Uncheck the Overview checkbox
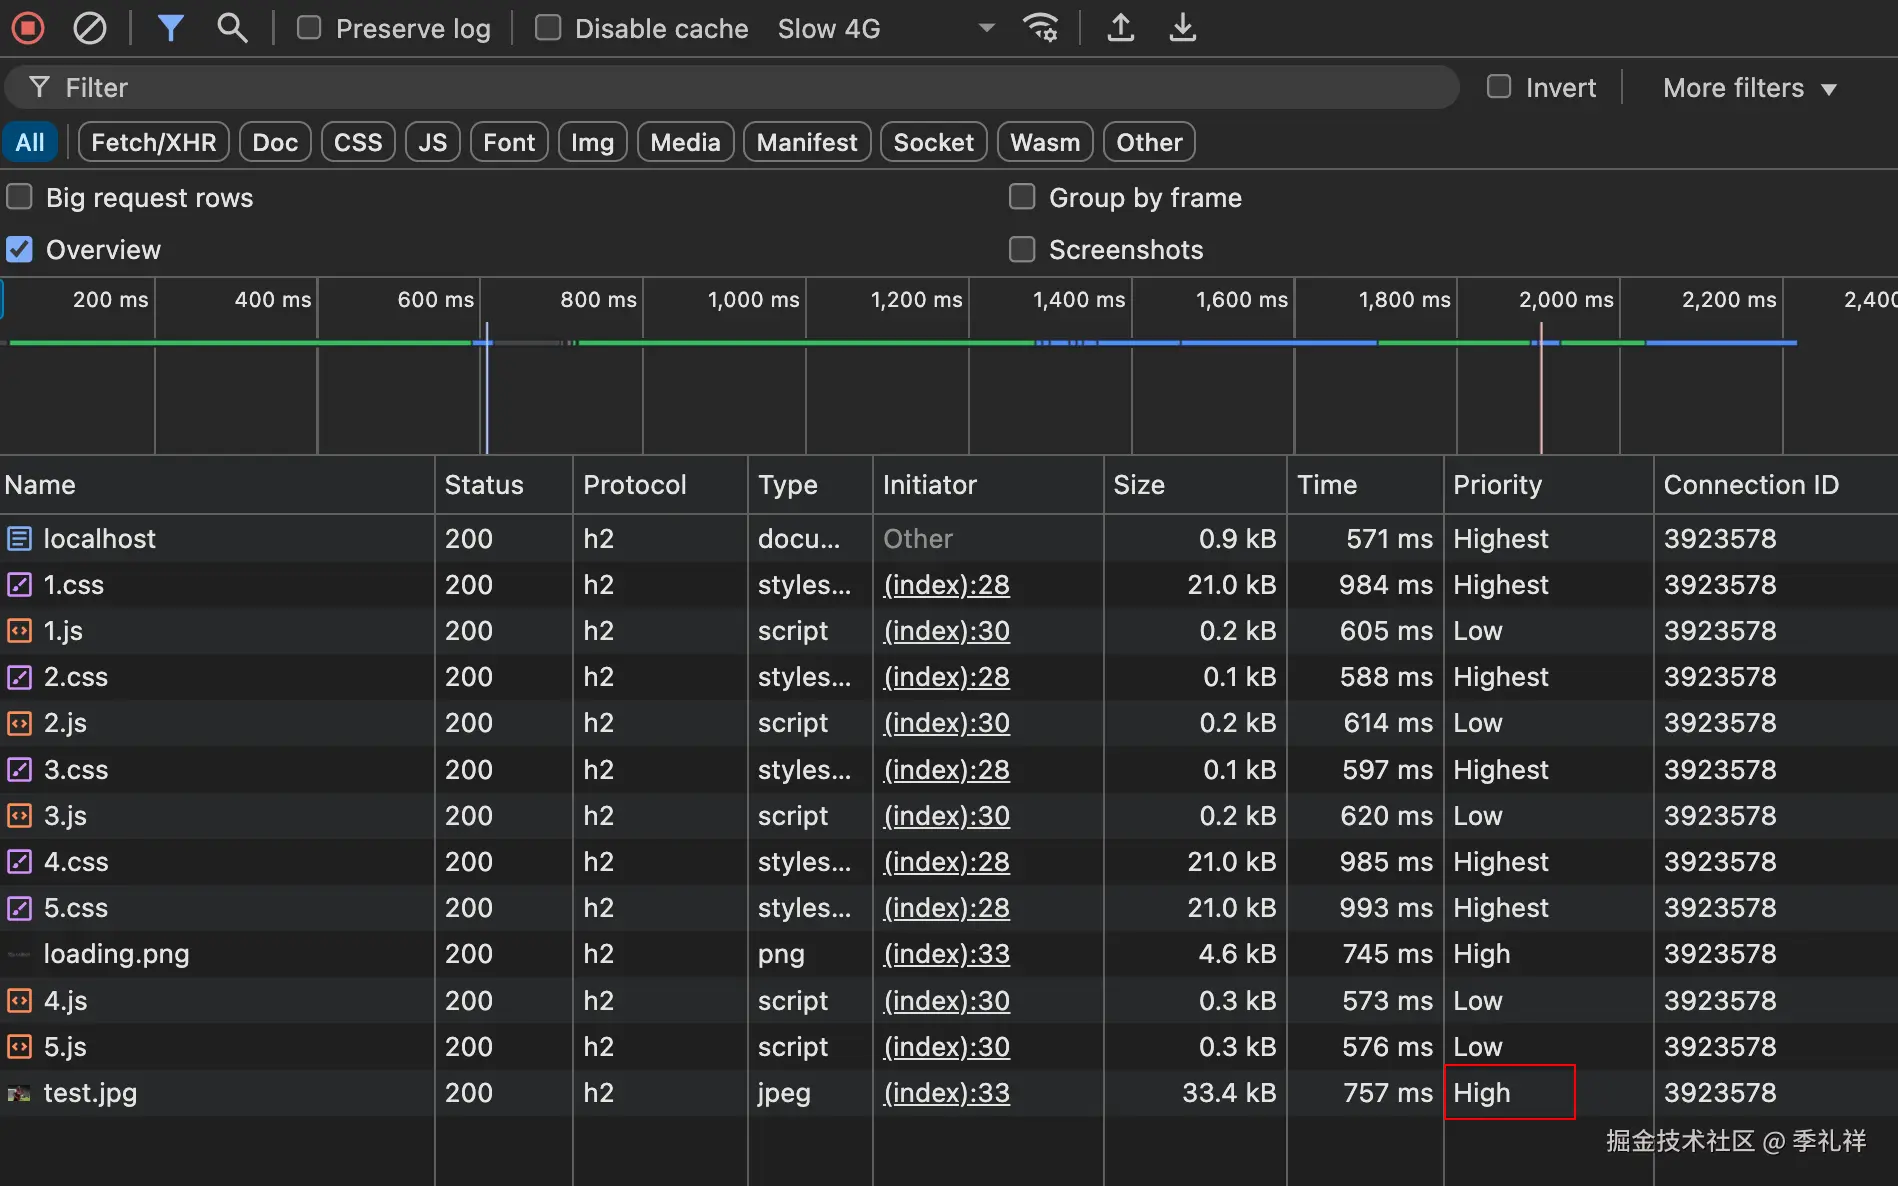This screenshot has width=1898, height=1186. point(20,249)
